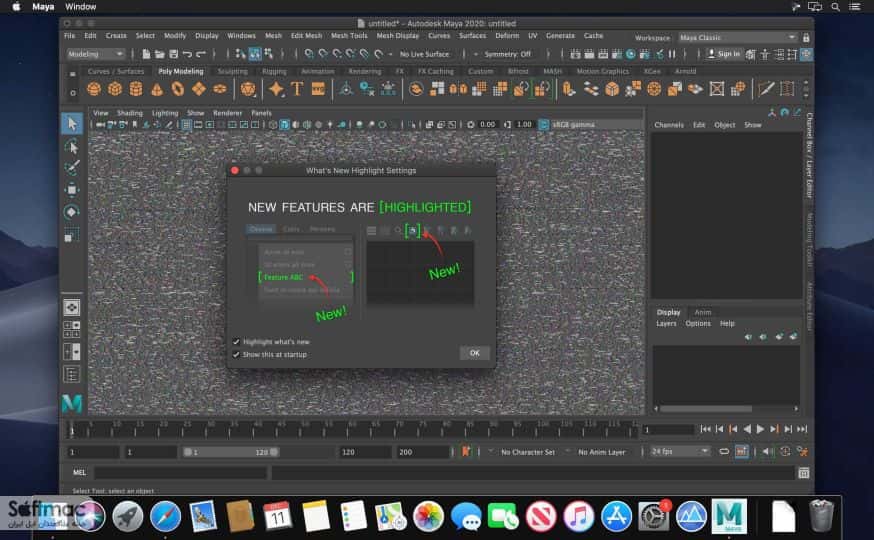Activate the Move tool in Tool Box
Image resolution: width=874 pixels, height=540 pixels.
[x=72, y=189]
